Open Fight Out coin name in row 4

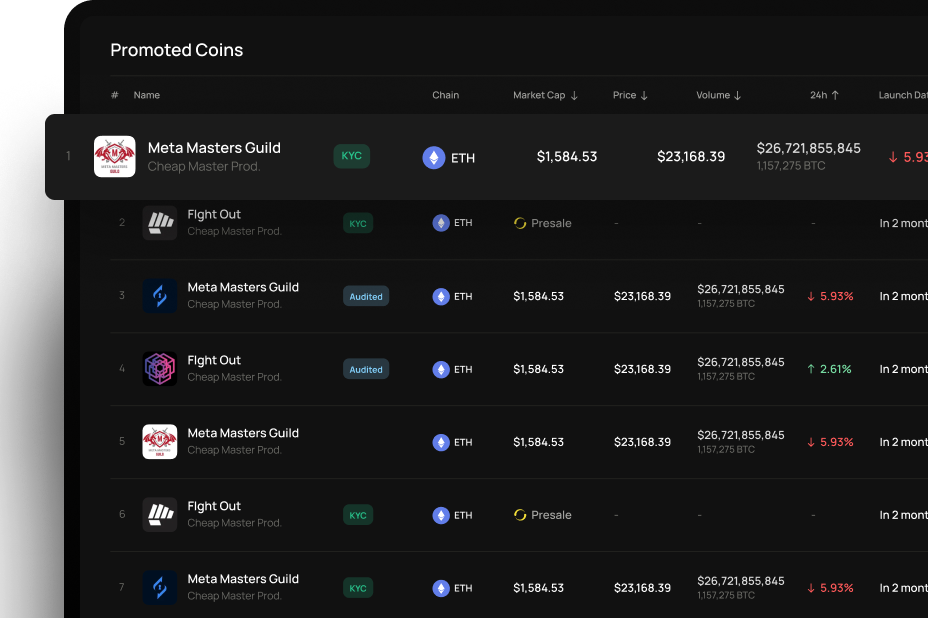214,360
